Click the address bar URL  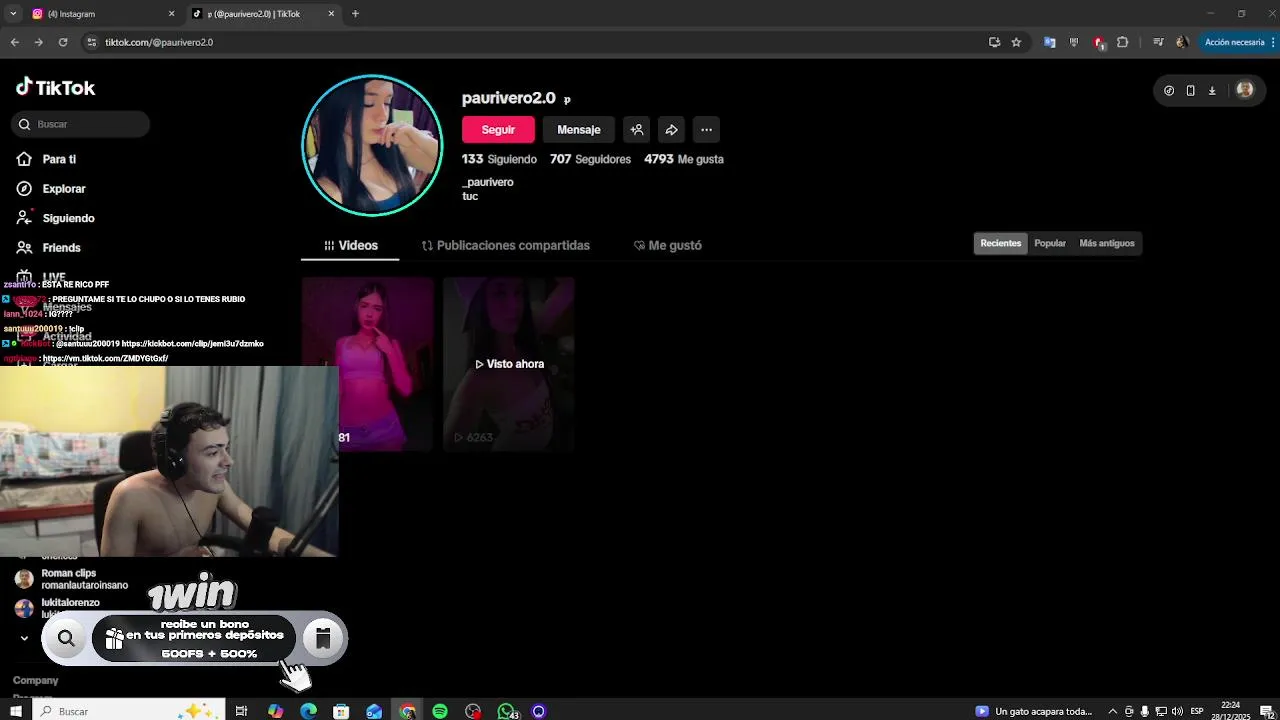point(159,42)
